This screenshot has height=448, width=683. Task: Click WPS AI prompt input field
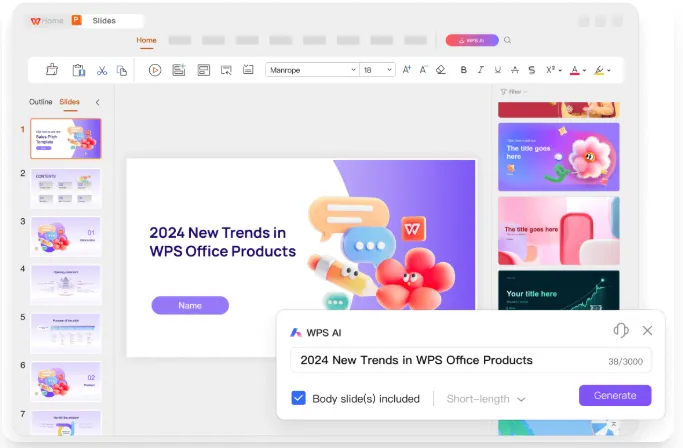[471, 360]
